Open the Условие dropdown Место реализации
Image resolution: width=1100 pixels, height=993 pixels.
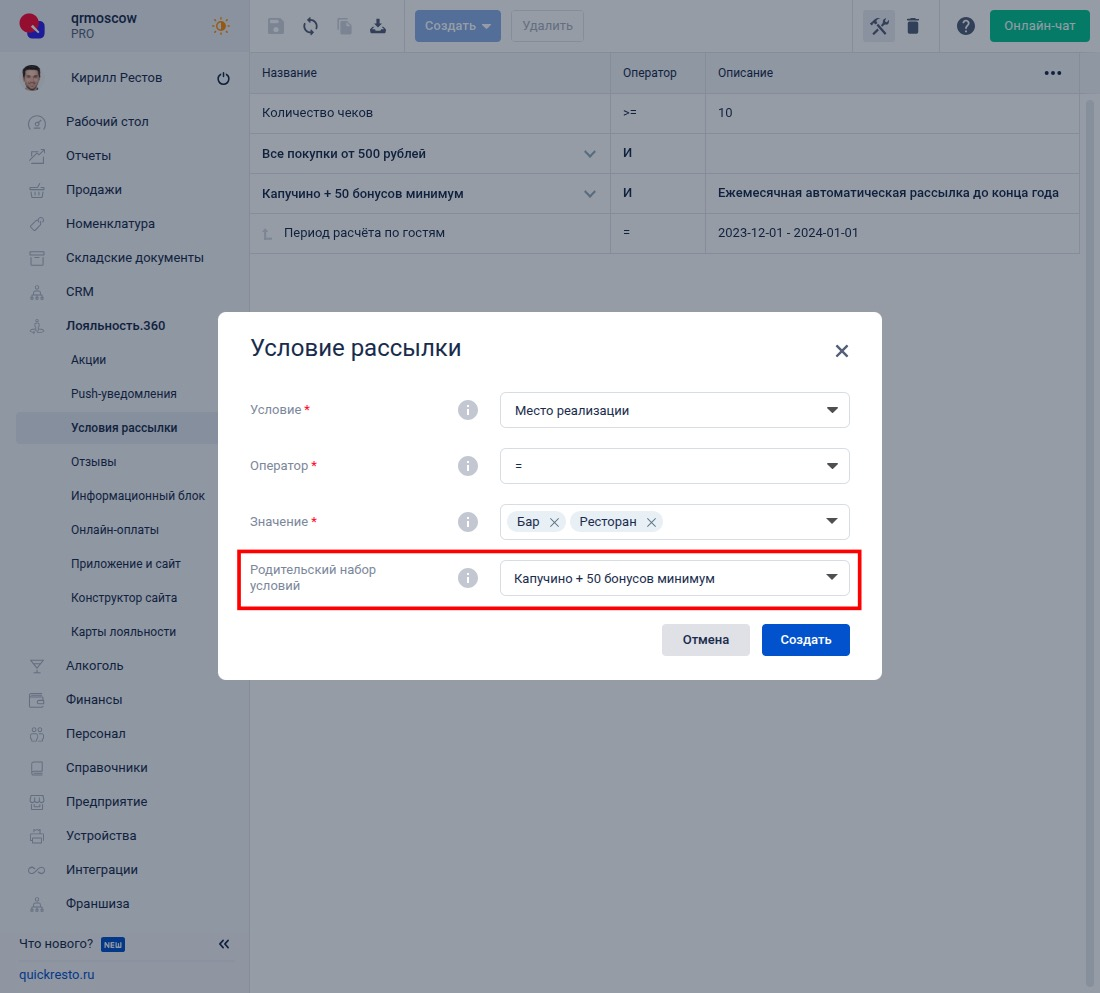click(674, 410)
